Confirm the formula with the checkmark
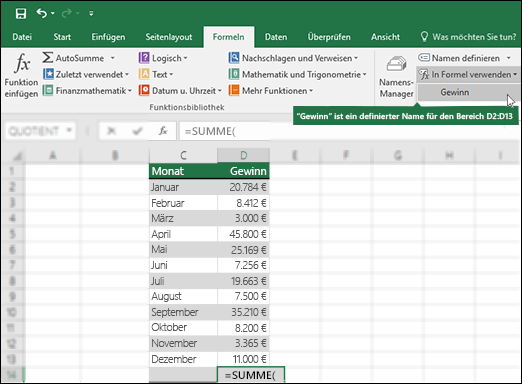 (137, 131)
